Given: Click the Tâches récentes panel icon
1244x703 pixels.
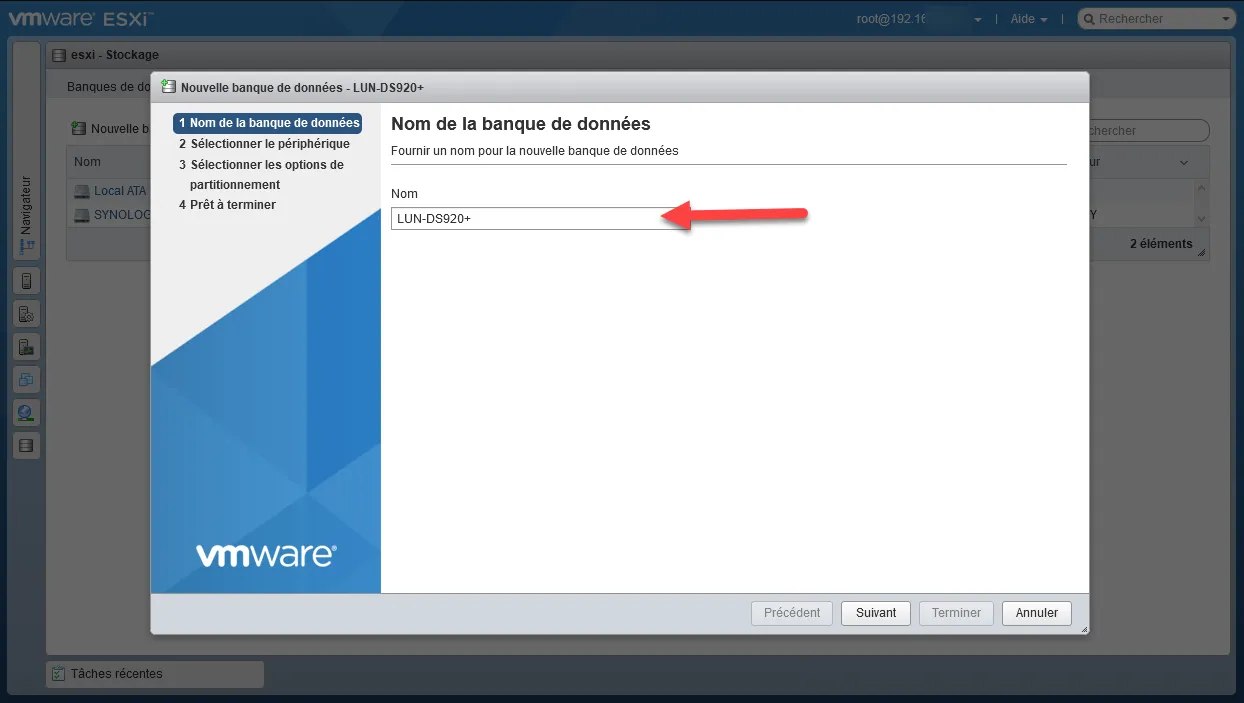Looking at the screenshot, I should tap(58, 674).
